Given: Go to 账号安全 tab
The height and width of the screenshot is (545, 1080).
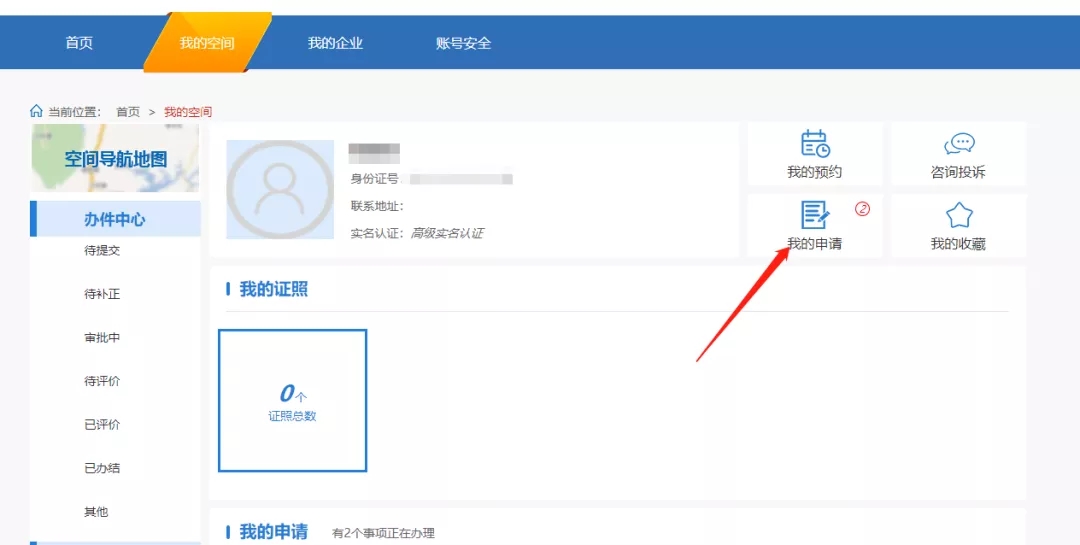Looking at the screenshot, I should (x=463, y=43).
